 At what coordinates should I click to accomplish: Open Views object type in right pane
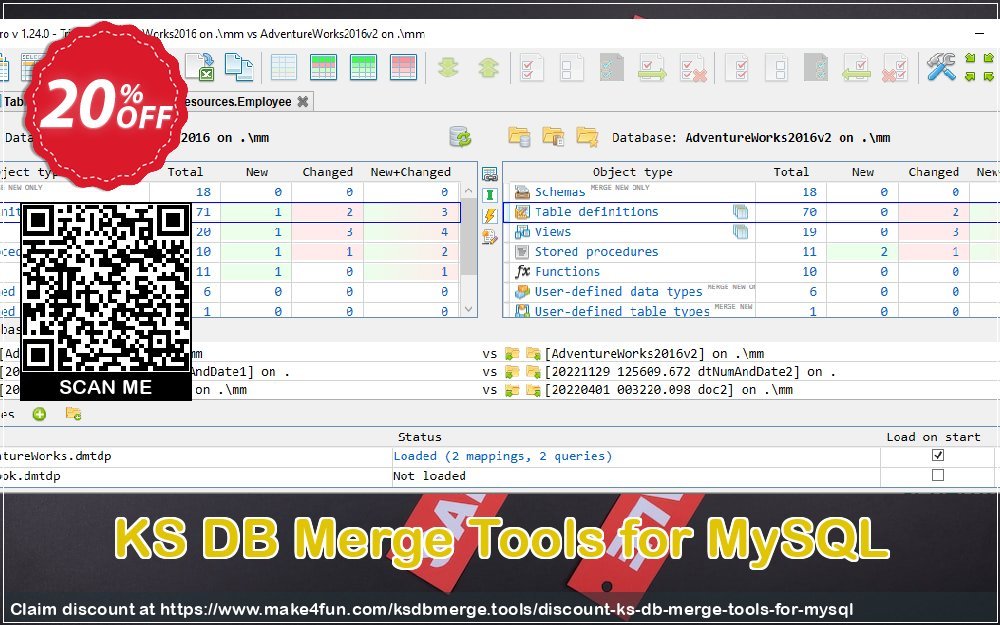tap(552, 232)
